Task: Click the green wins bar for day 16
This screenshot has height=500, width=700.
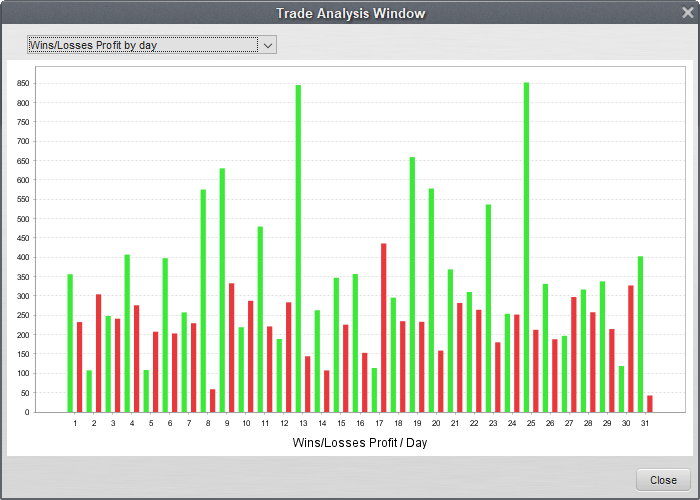Action: coord(355,343)
